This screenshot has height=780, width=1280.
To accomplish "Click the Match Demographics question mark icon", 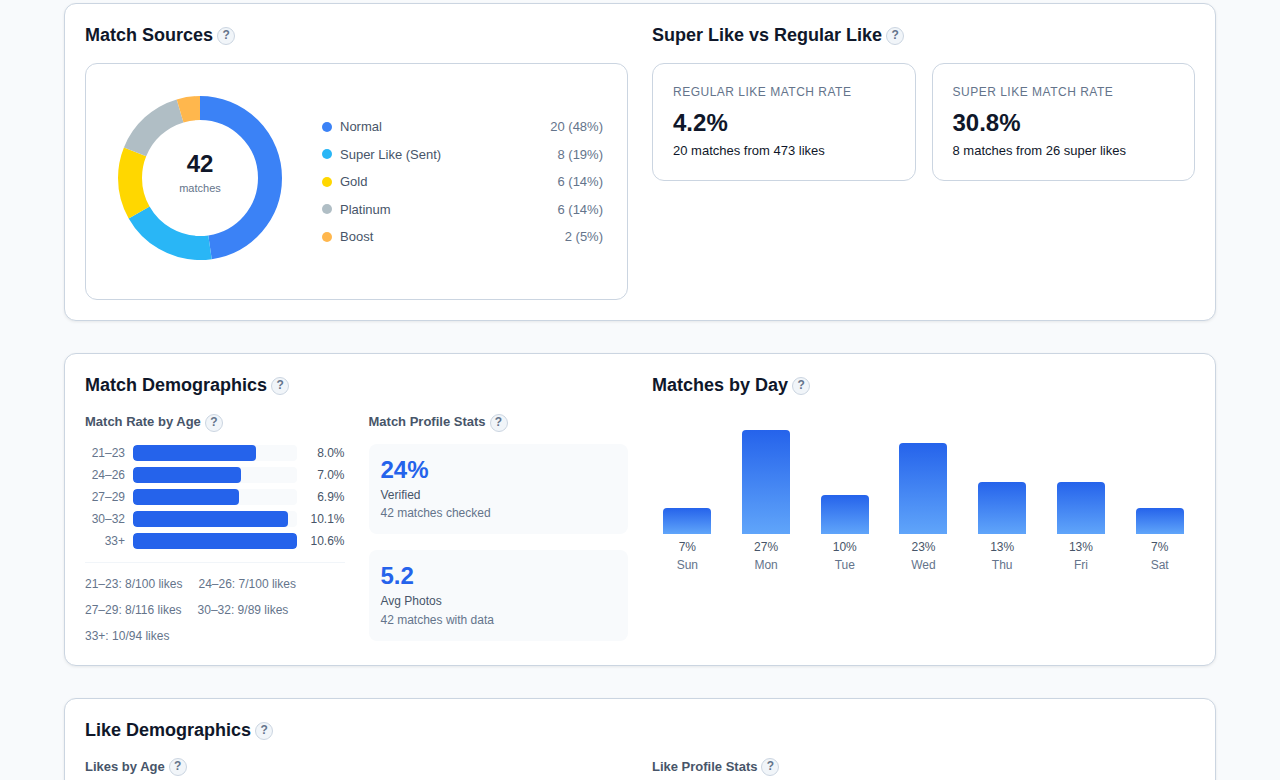I will pyautogui.click(x=281, y=385).
